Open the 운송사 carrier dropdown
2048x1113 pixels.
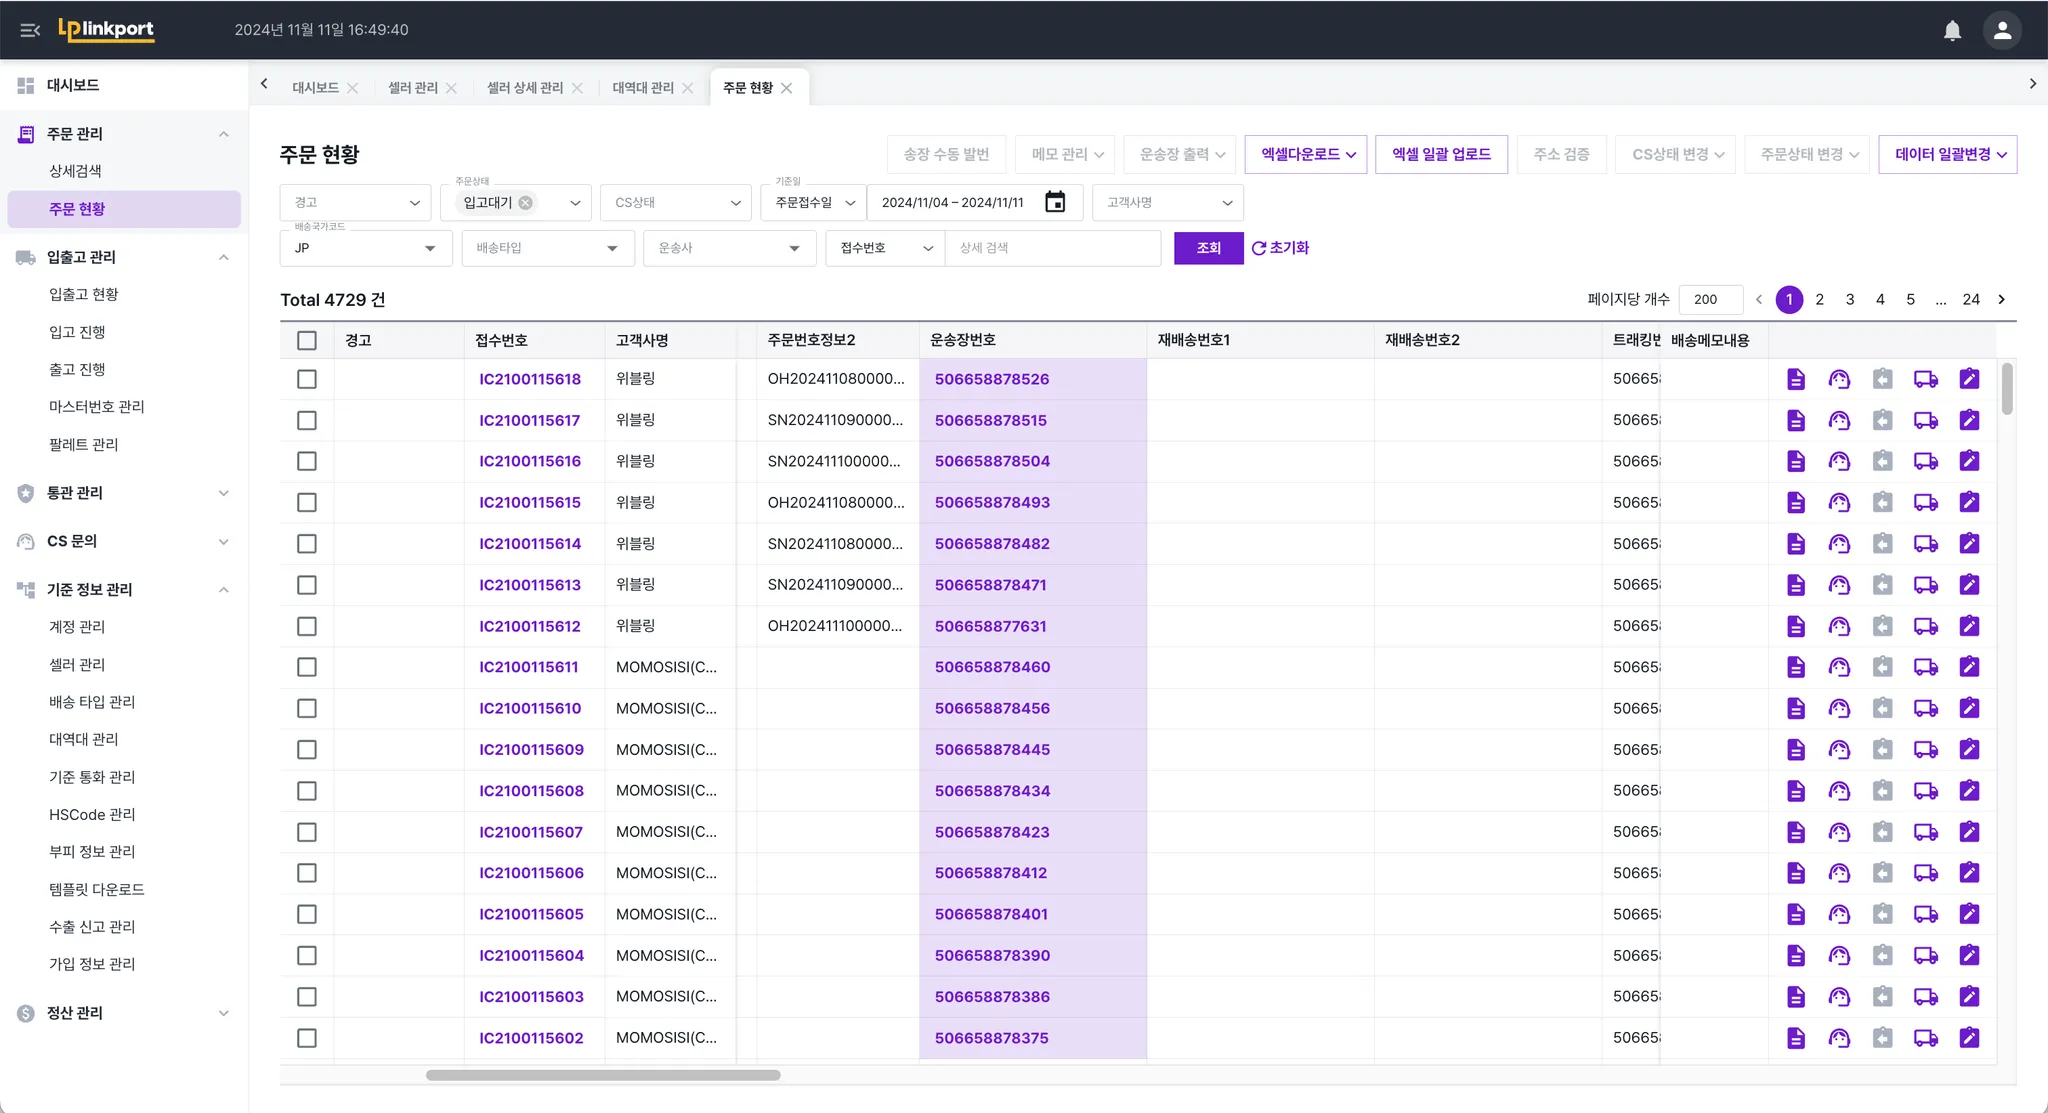tap(729, 248)
